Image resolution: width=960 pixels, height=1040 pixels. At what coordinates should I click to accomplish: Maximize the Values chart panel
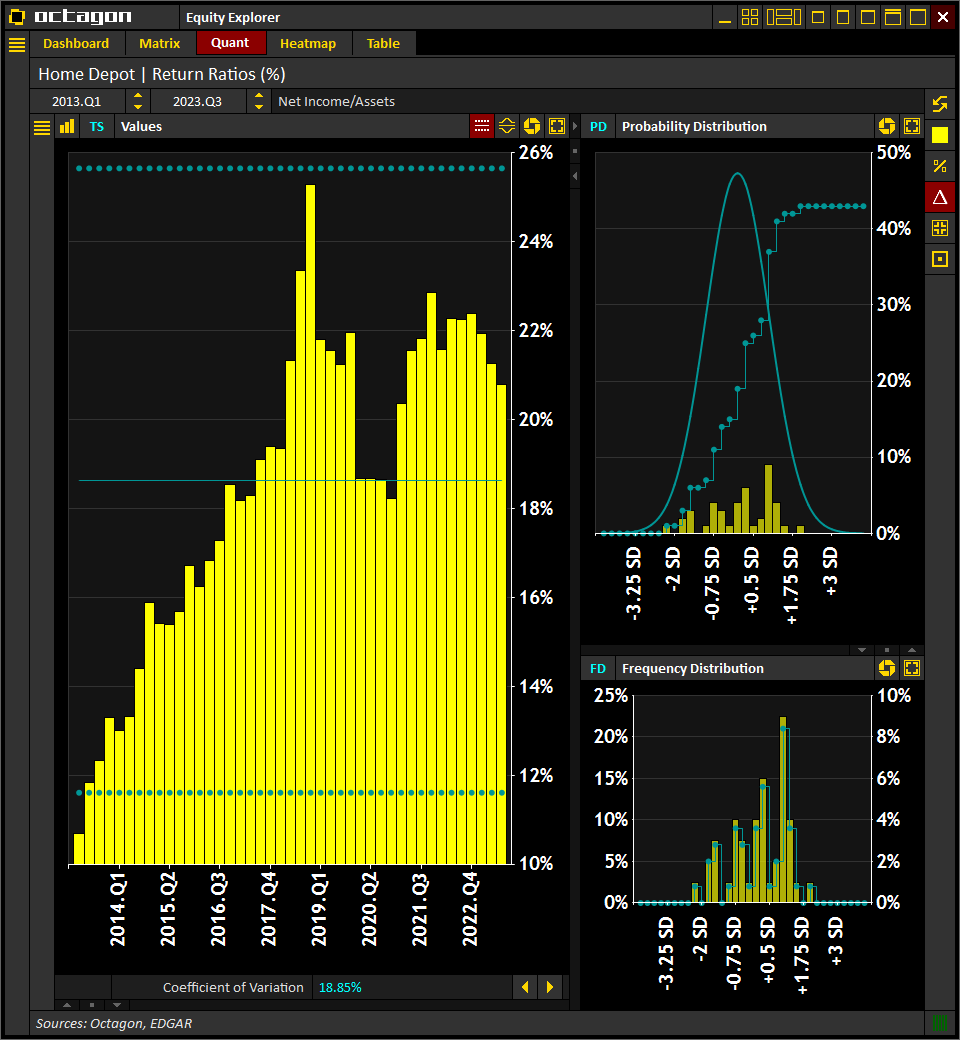tap(557, 126)
